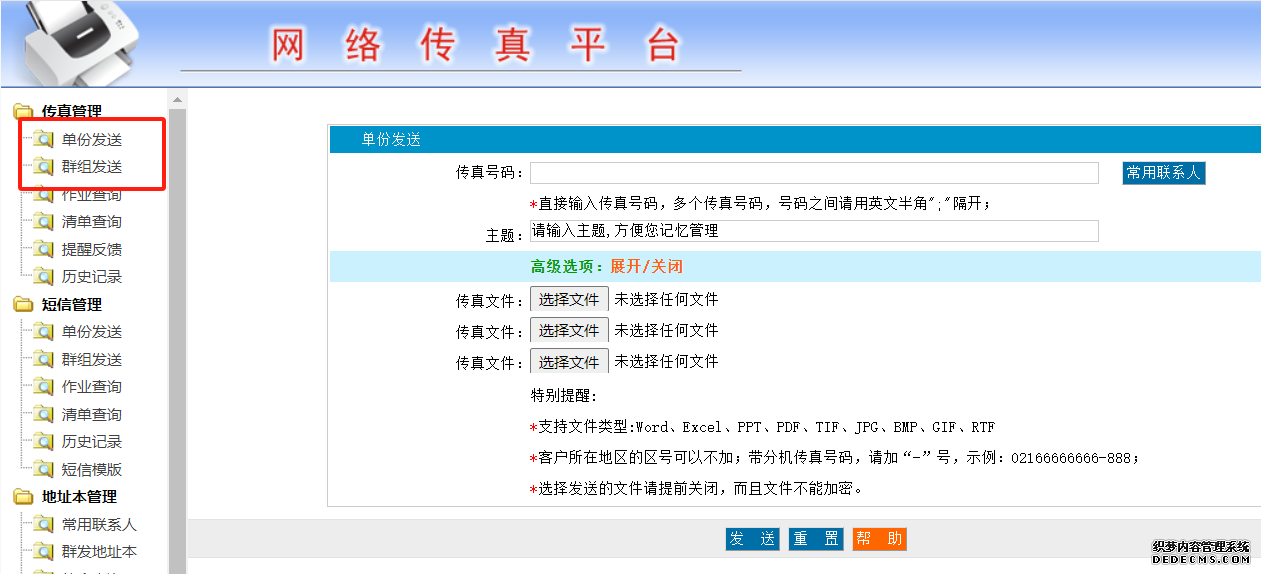Click icon beside 短信模版 item

click(43, 469)
